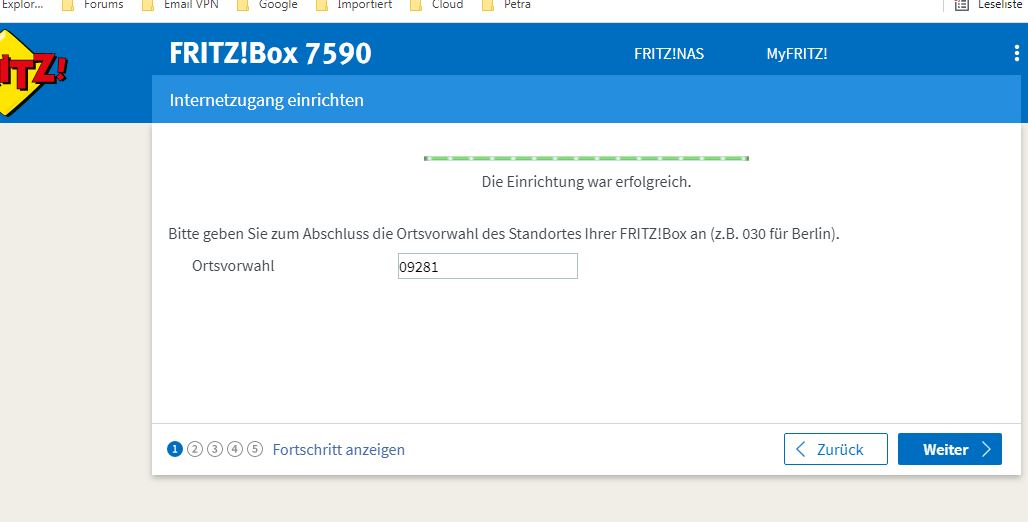This screenshot has height=522, width=1028.
Task: Open the MyFRITZ! menu item
Action: tap(797, 54)
